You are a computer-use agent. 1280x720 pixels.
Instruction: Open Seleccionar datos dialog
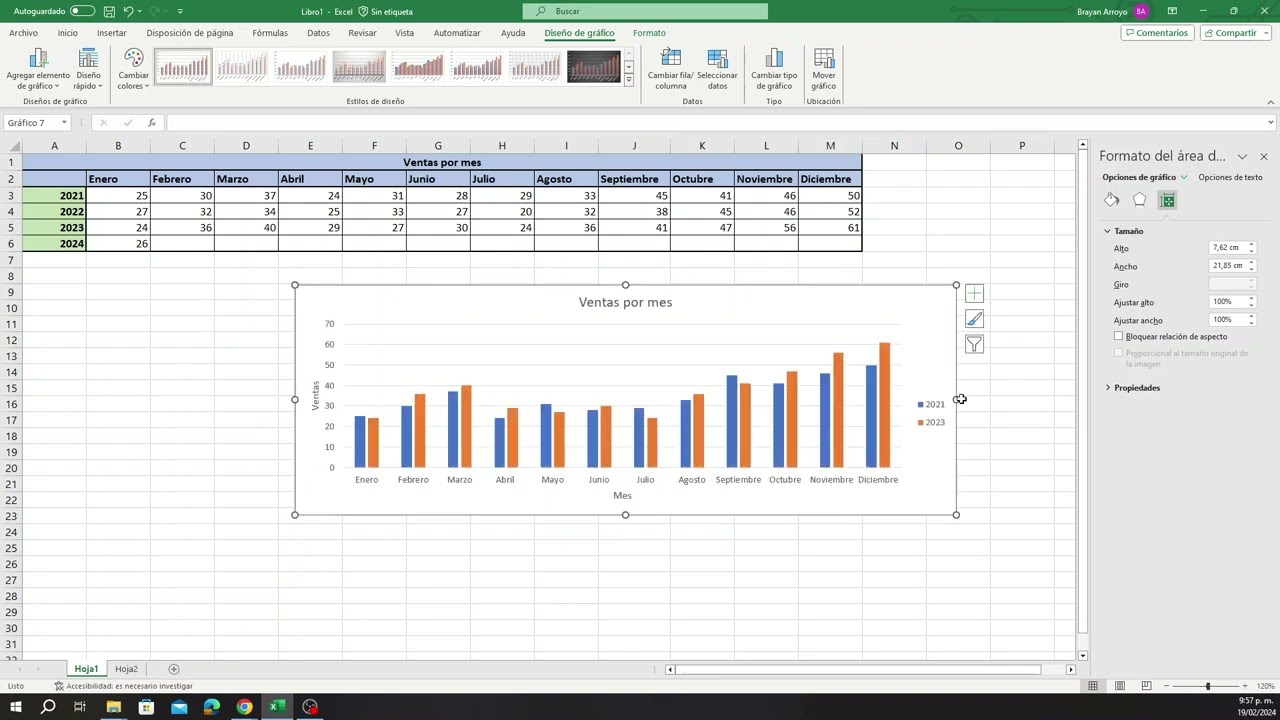click(x=717, y=69)
